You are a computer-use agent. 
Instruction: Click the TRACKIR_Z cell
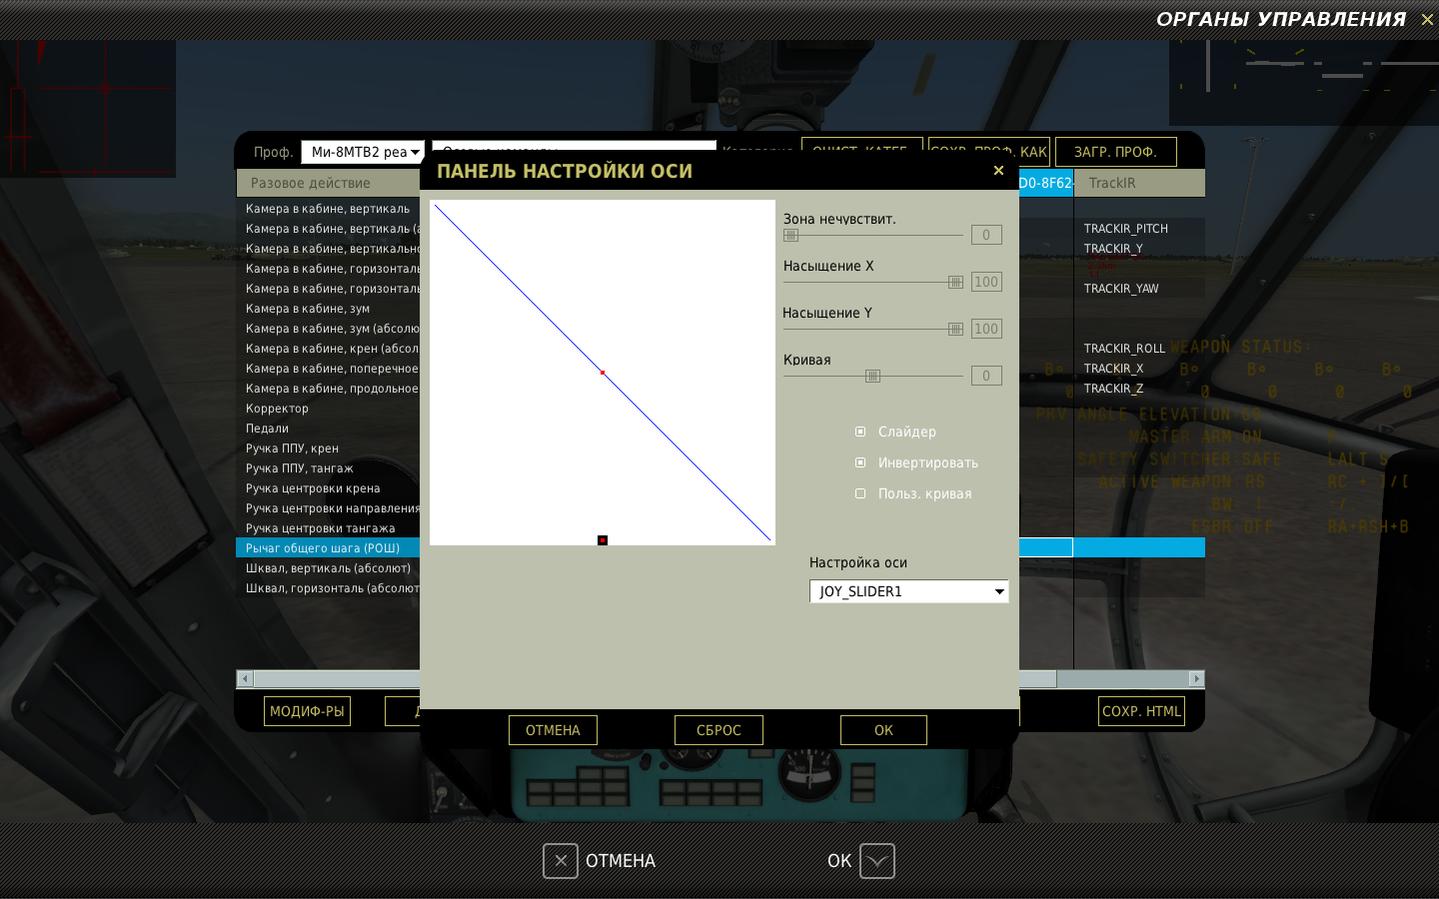[1139, 388]
